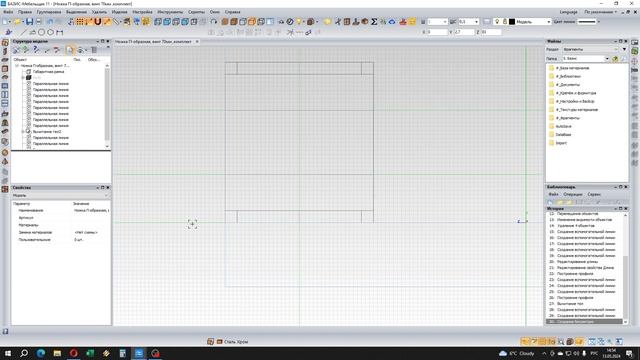Open the Модель layer dropdown
This screenshot has width=640, height=360.
549,22
